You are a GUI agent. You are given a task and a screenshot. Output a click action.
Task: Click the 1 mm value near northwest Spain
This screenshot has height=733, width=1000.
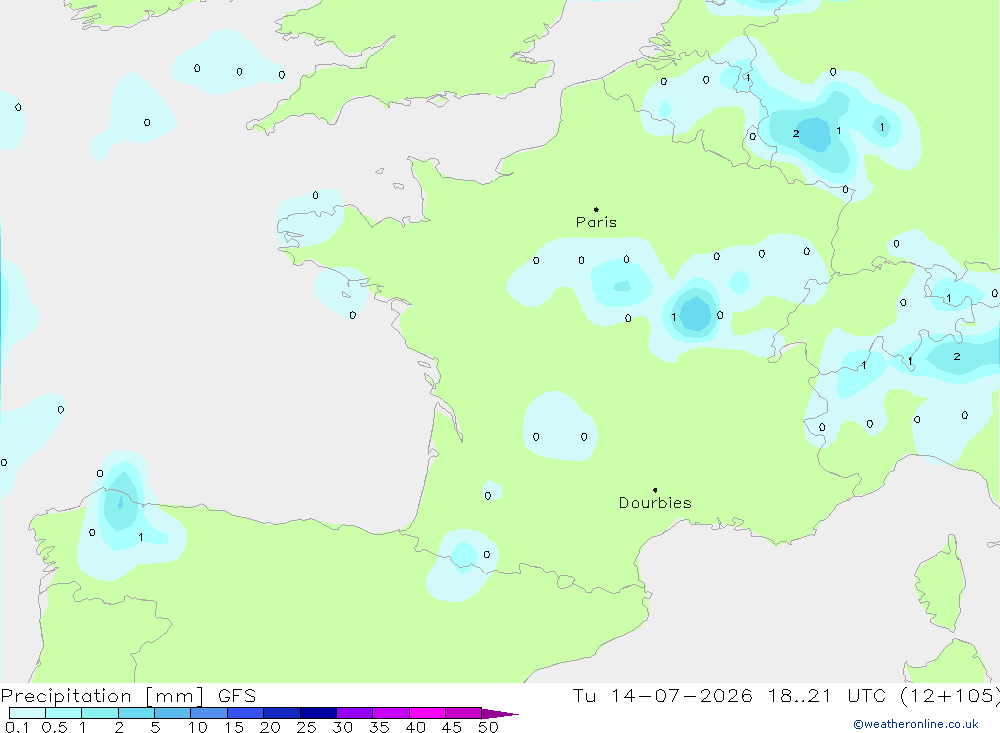(x=141, y=537)
